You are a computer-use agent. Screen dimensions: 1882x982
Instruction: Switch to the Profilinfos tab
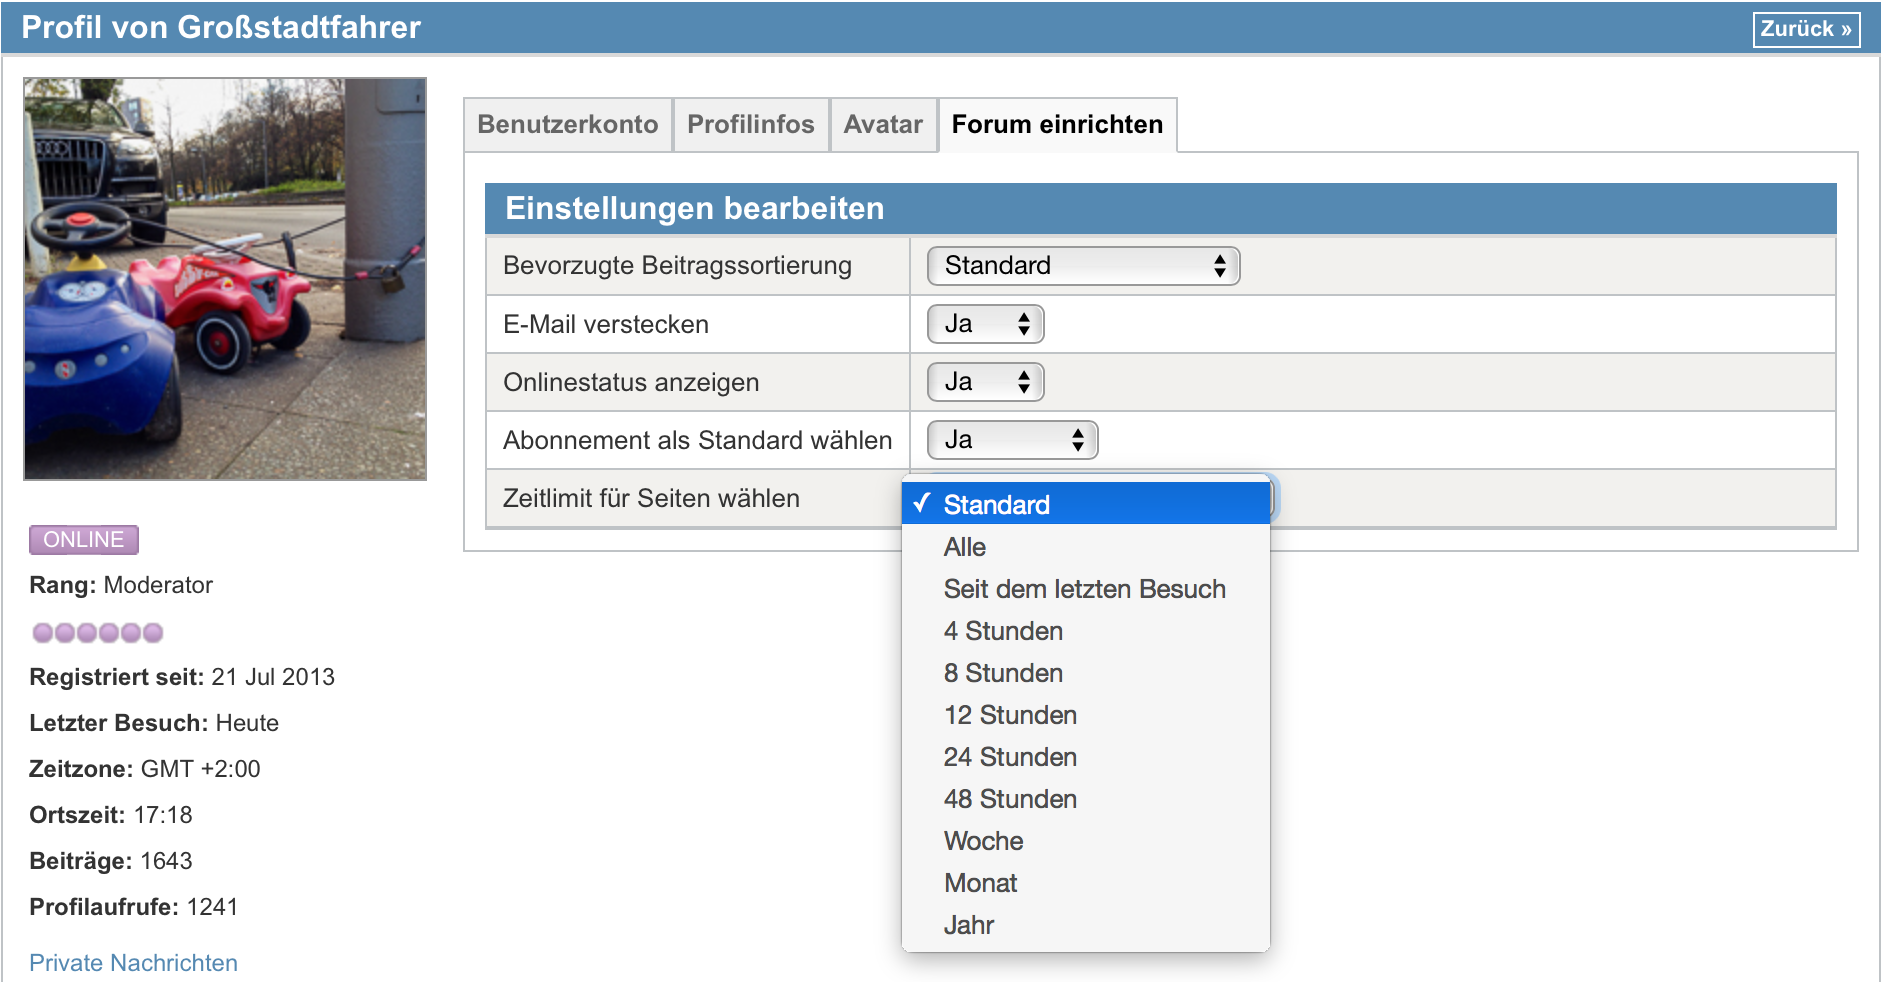(750, 125)
